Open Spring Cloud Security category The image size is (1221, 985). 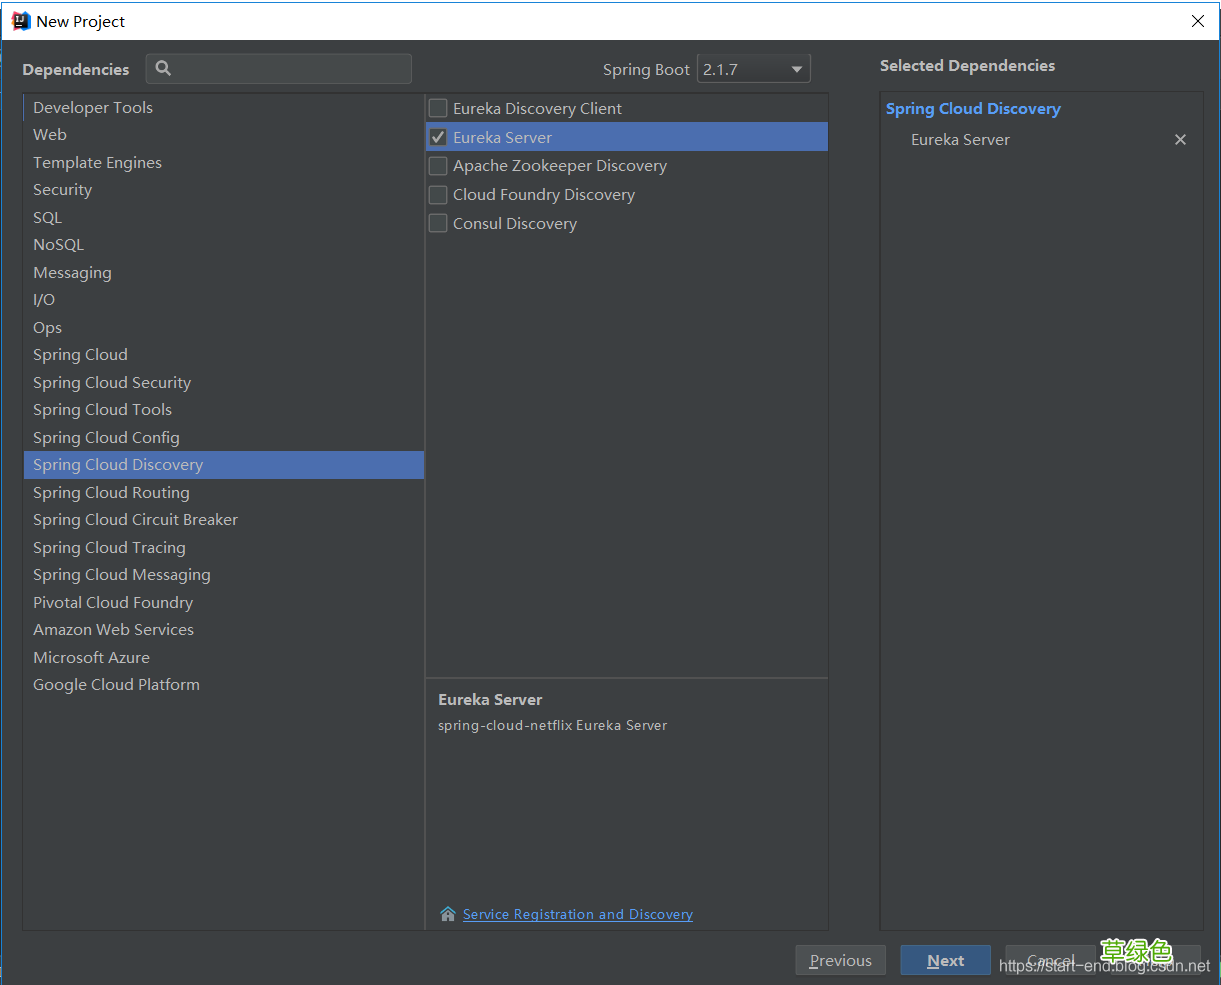[x=224, y=383]
